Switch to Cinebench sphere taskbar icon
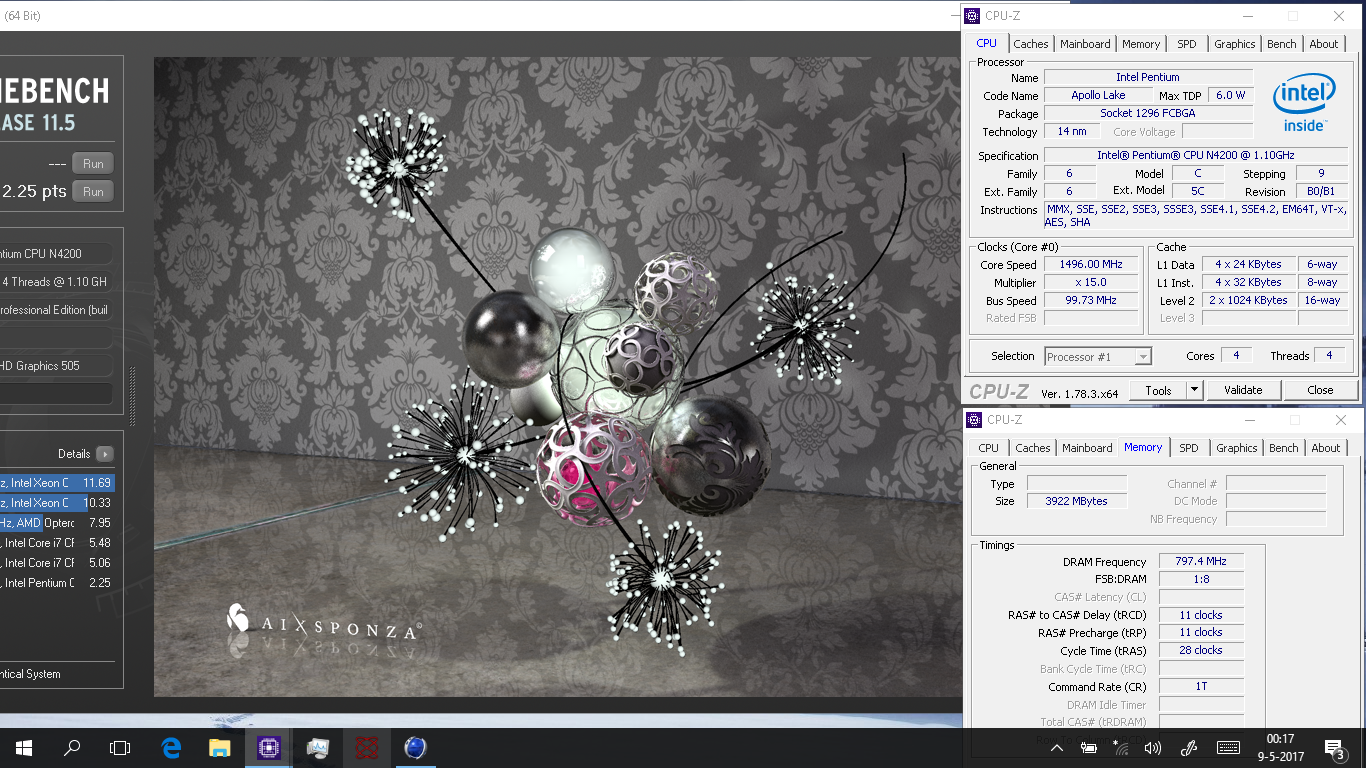 click(415, 747)
